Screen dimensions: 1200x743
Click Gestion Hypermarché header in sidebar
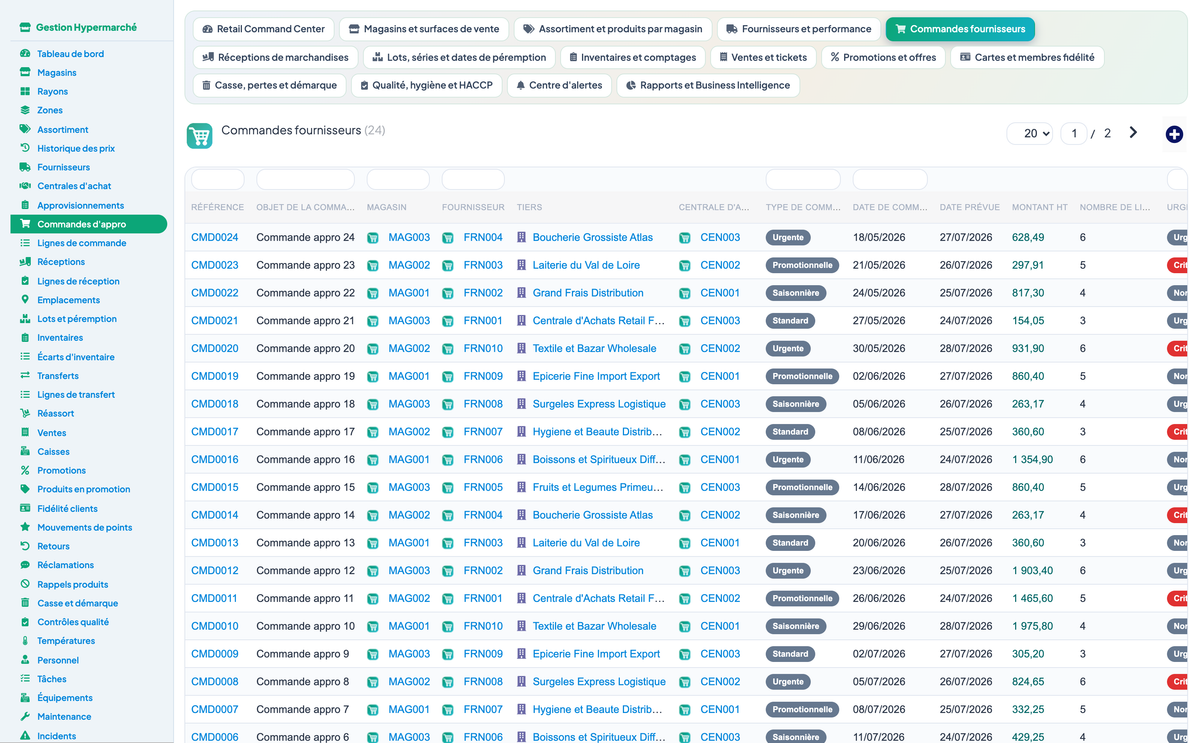(x=79, y=28)
